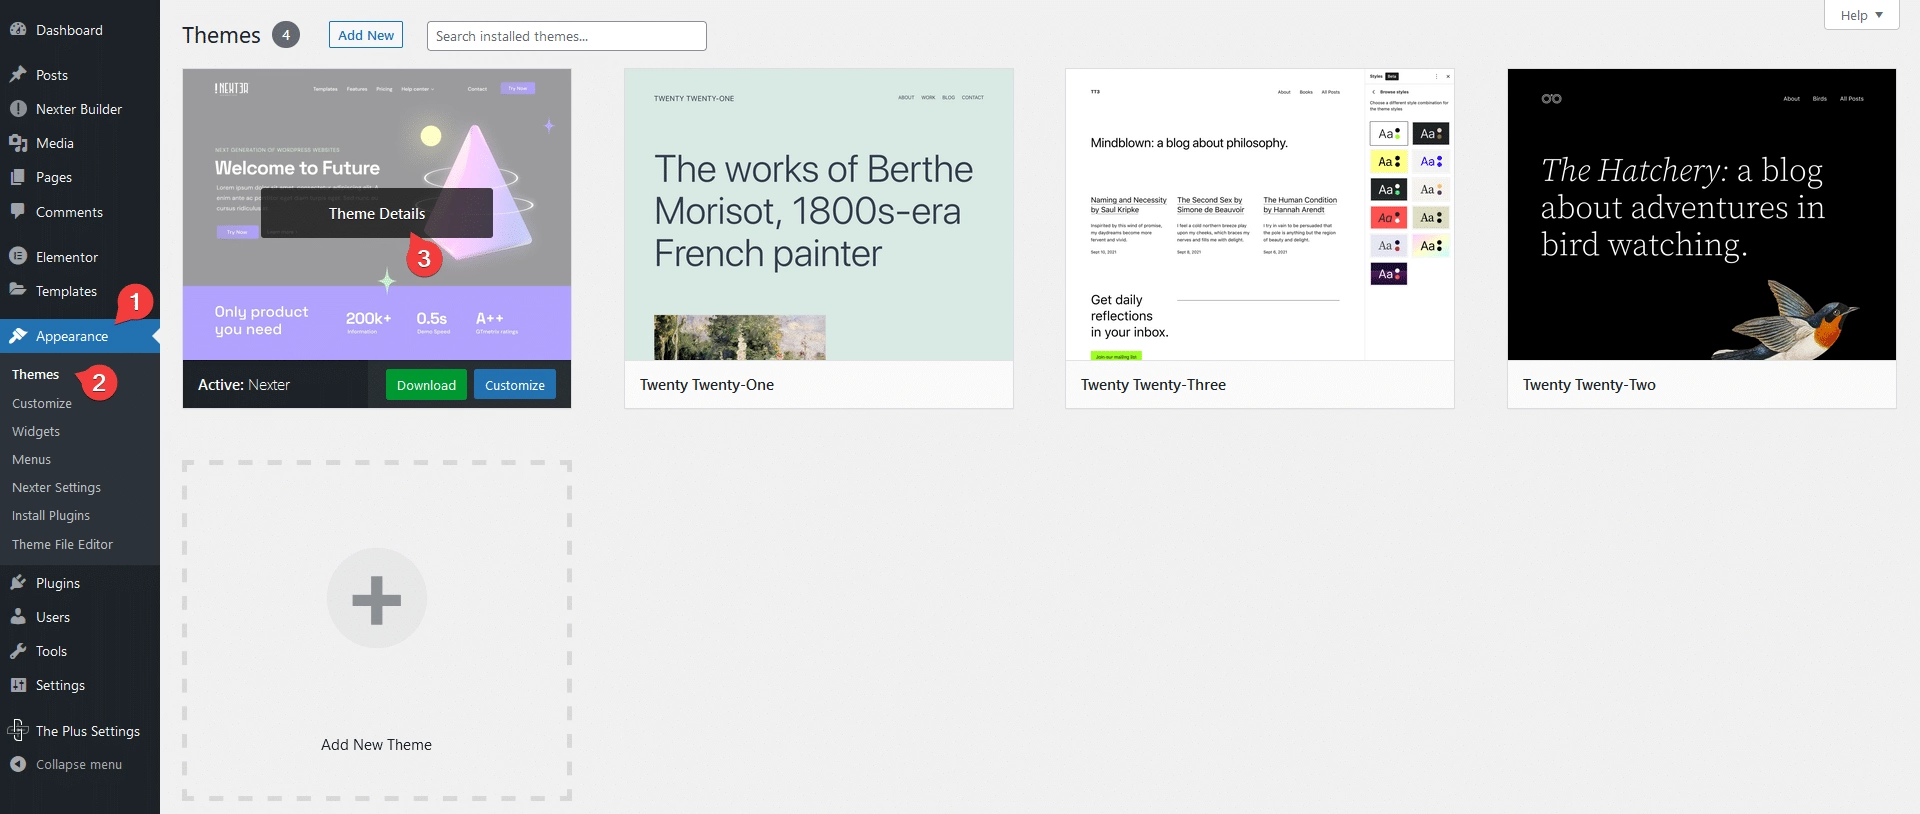1920x814 pixels.
Task: Click the Media camera icon
Action: pyautogui.click(x=18, y=143)
